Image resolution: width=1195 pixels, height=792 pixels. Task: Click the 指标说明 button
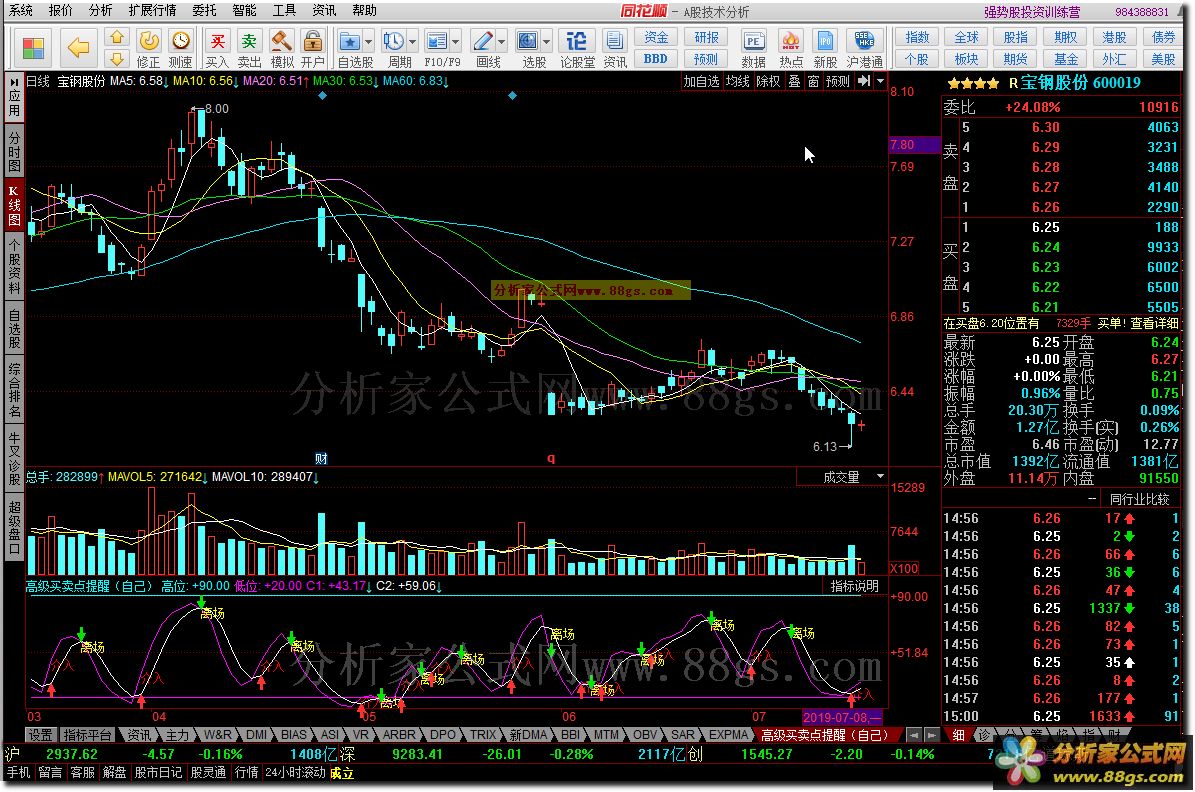(854, 585)
